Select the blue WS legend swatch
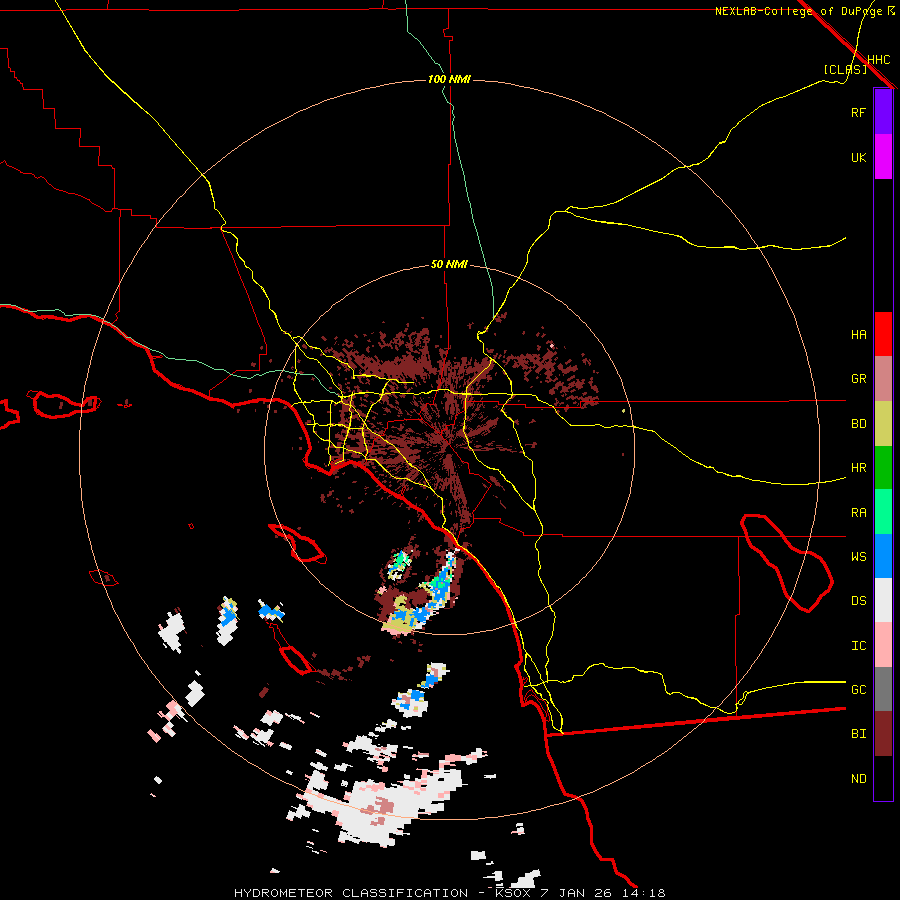The height and width of the screenshot is (900, 900). (x=883, y=556)
